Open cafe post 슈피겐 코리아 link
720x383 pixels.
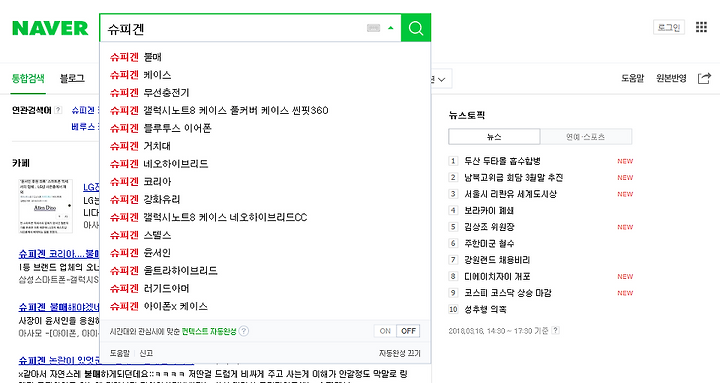pos(59,253)
